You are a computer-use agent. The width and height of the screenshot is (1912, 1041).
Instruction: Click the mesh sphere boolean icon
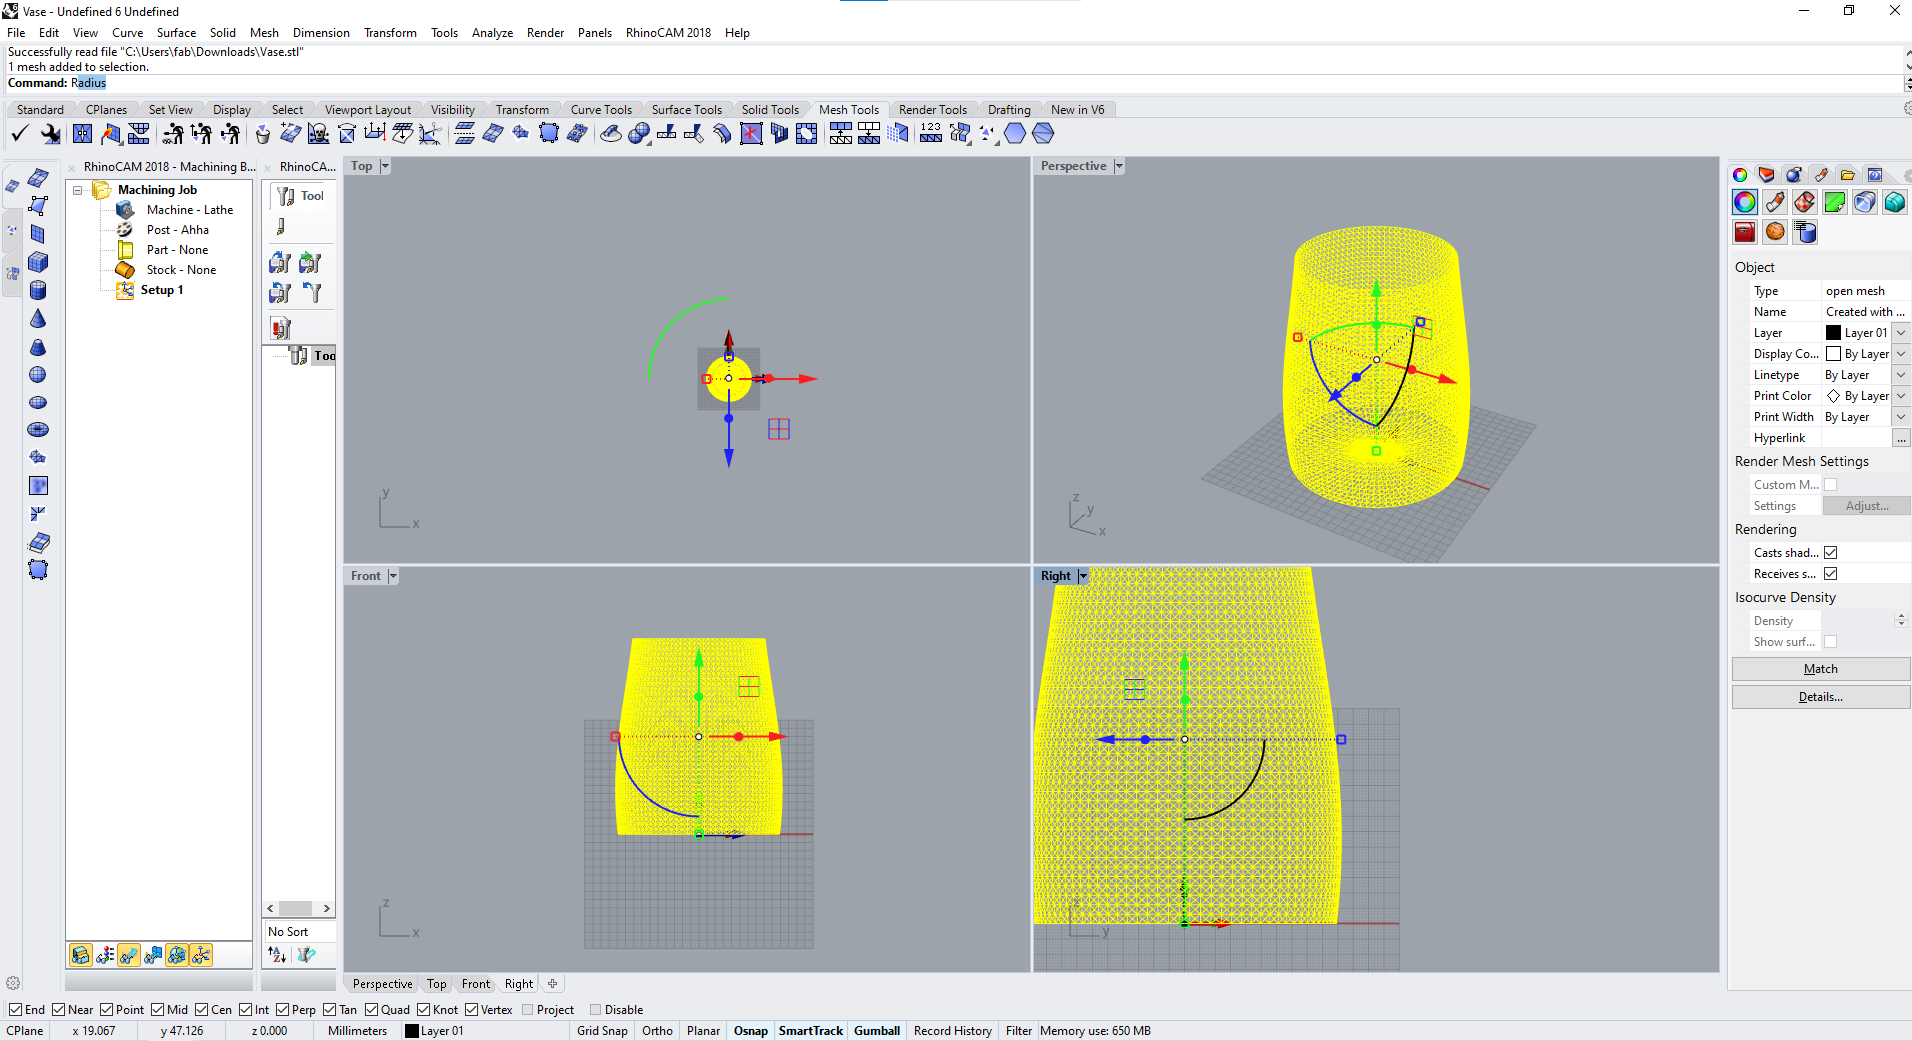(639, 133)
